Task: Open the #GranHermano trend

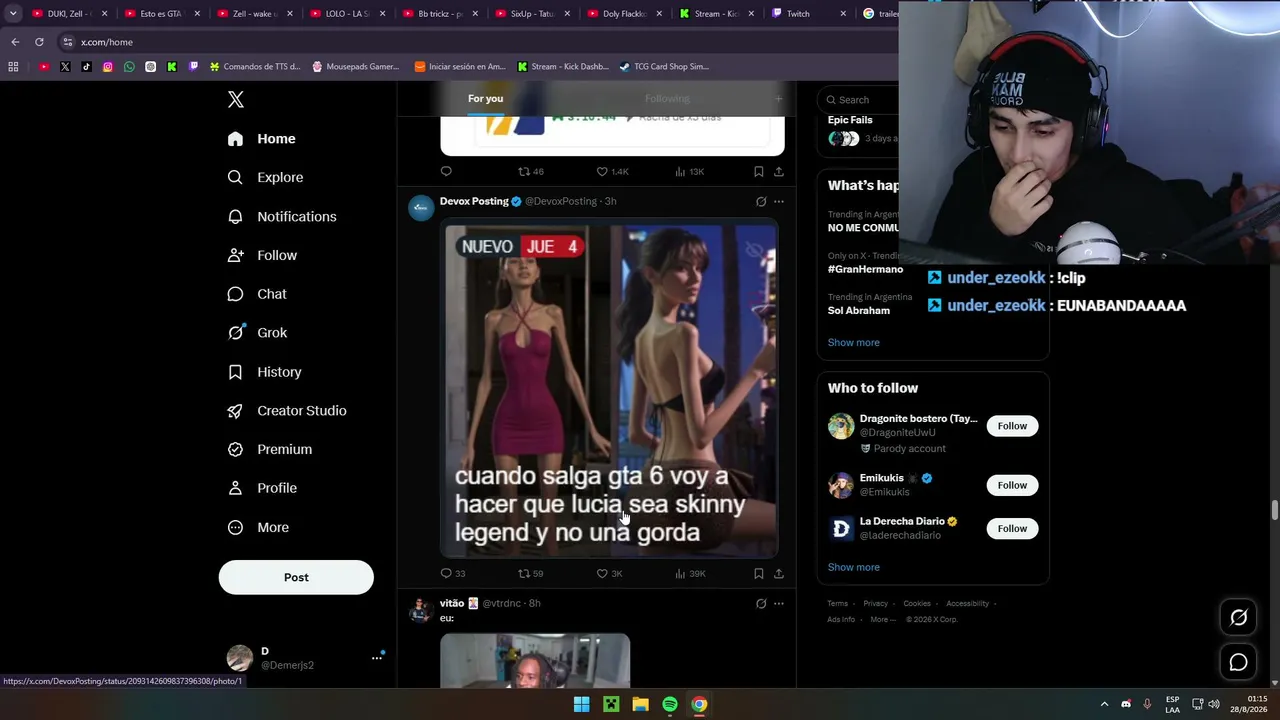Action: coord(865,269)
